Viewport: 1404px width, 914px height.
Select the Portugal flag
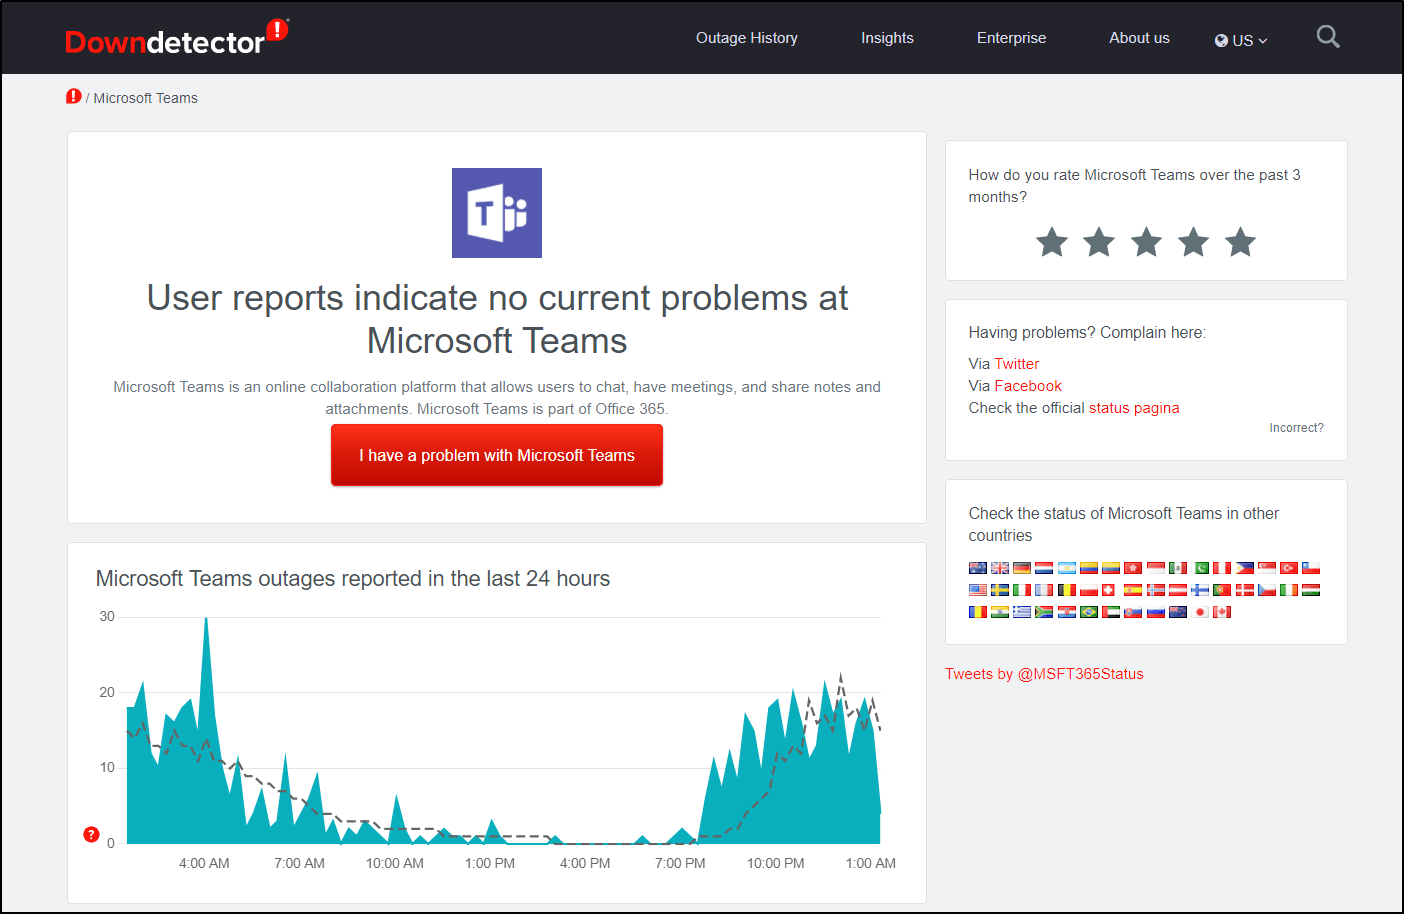[x=1222, y=590]
